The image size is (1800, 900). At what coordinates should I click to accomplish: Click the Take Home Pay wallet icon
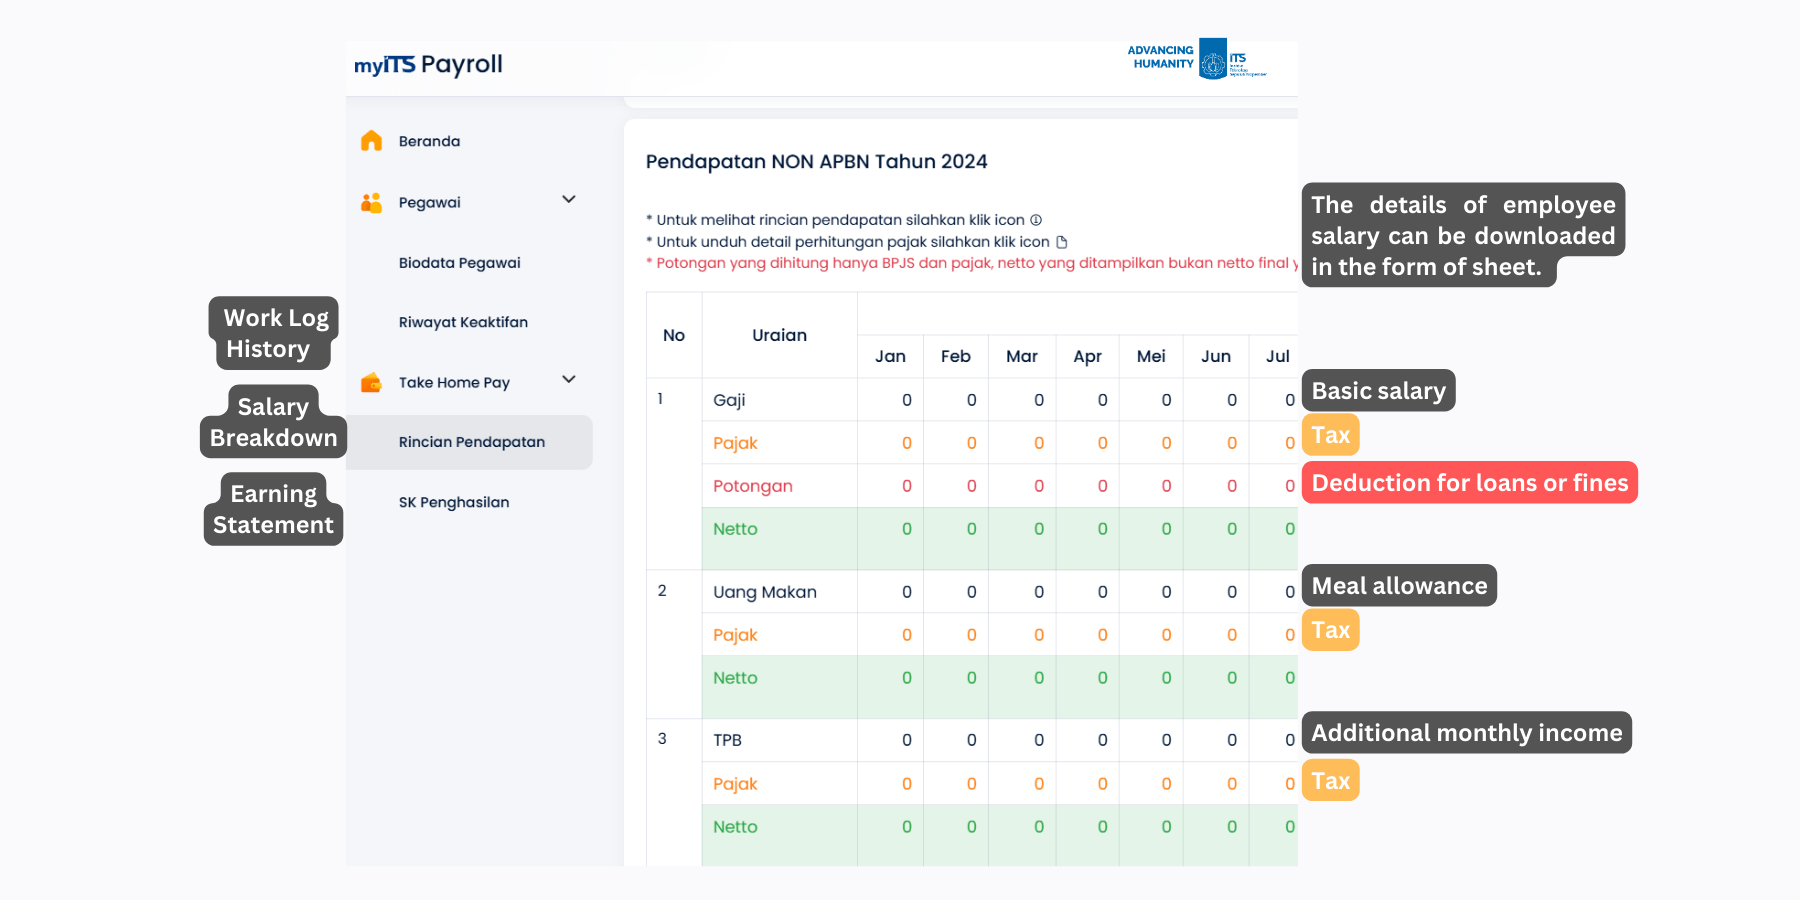(x=371, y=382)
